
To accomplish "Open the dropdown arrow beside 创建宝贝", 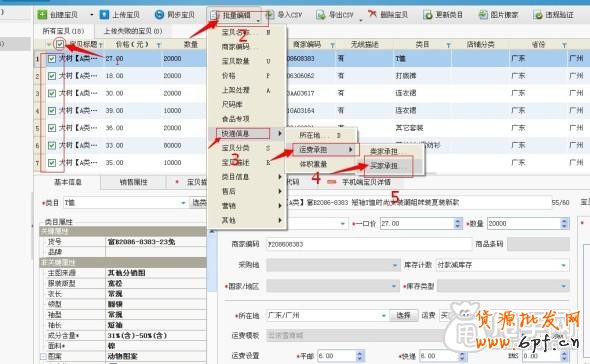I will click(91, 15).
